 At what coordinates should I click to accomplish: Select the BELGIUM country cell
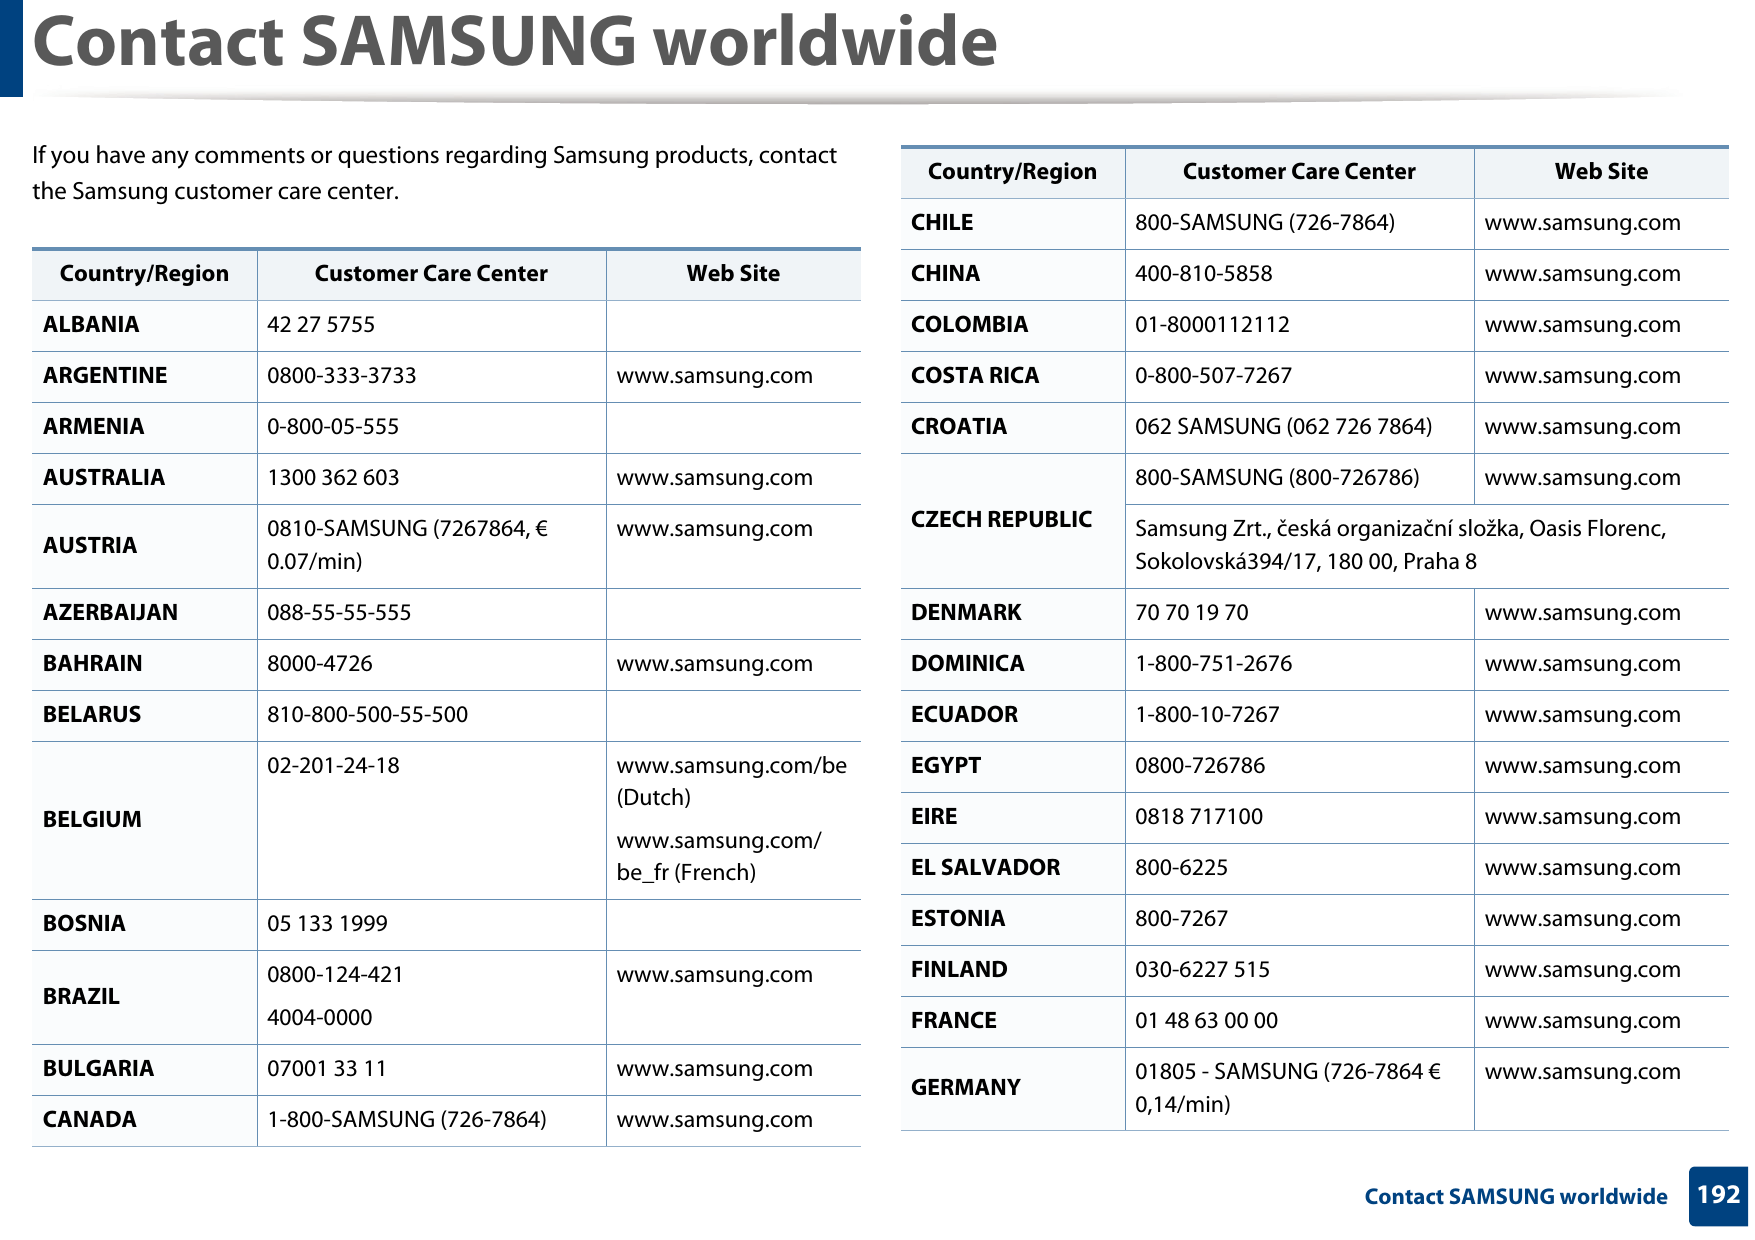click(x=144, y=820)
